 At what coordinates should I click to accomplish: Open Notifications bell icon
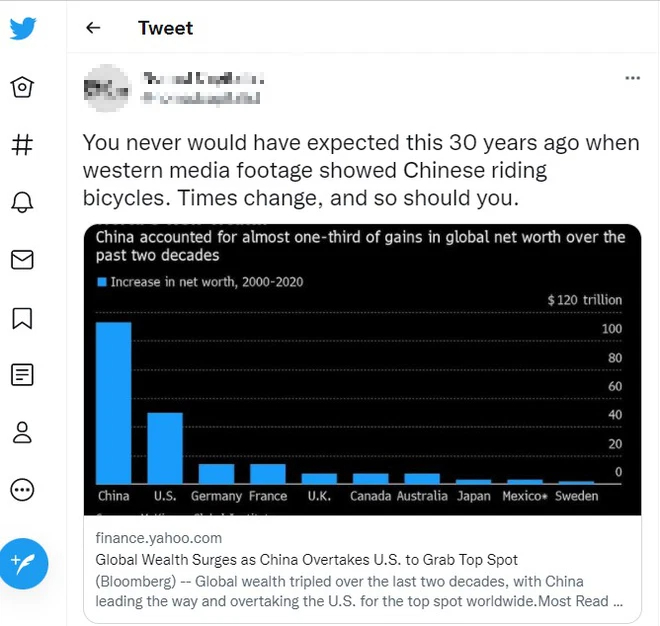point(22,202)
